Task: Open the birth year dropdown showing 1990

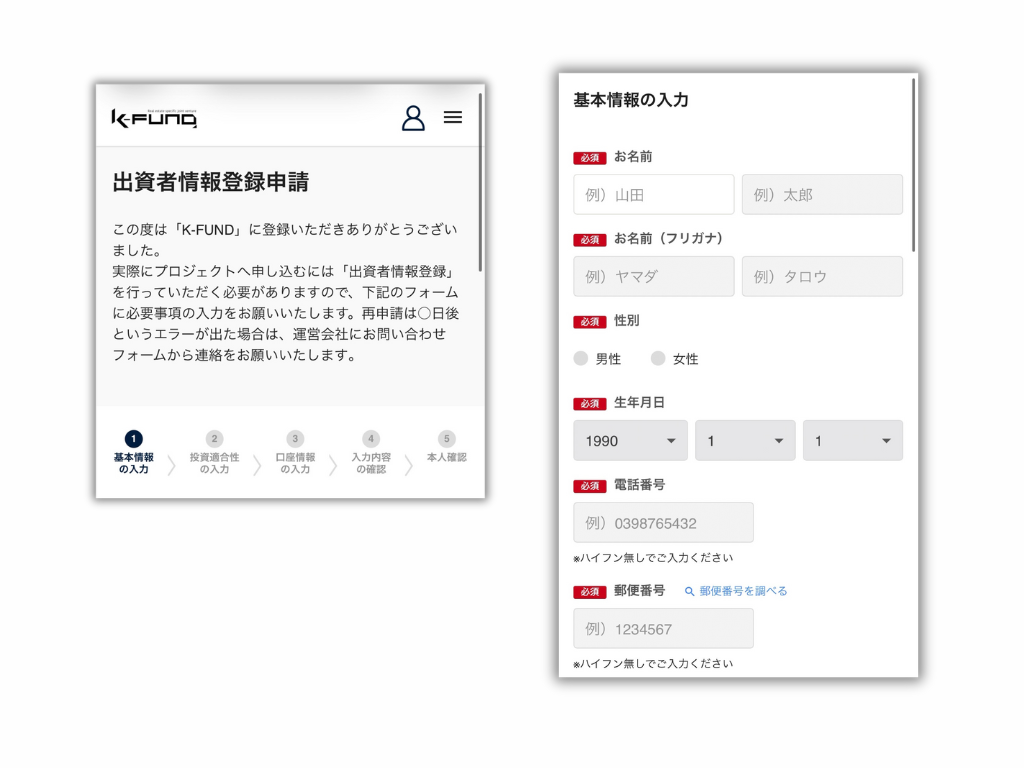Action: [630, 441]
